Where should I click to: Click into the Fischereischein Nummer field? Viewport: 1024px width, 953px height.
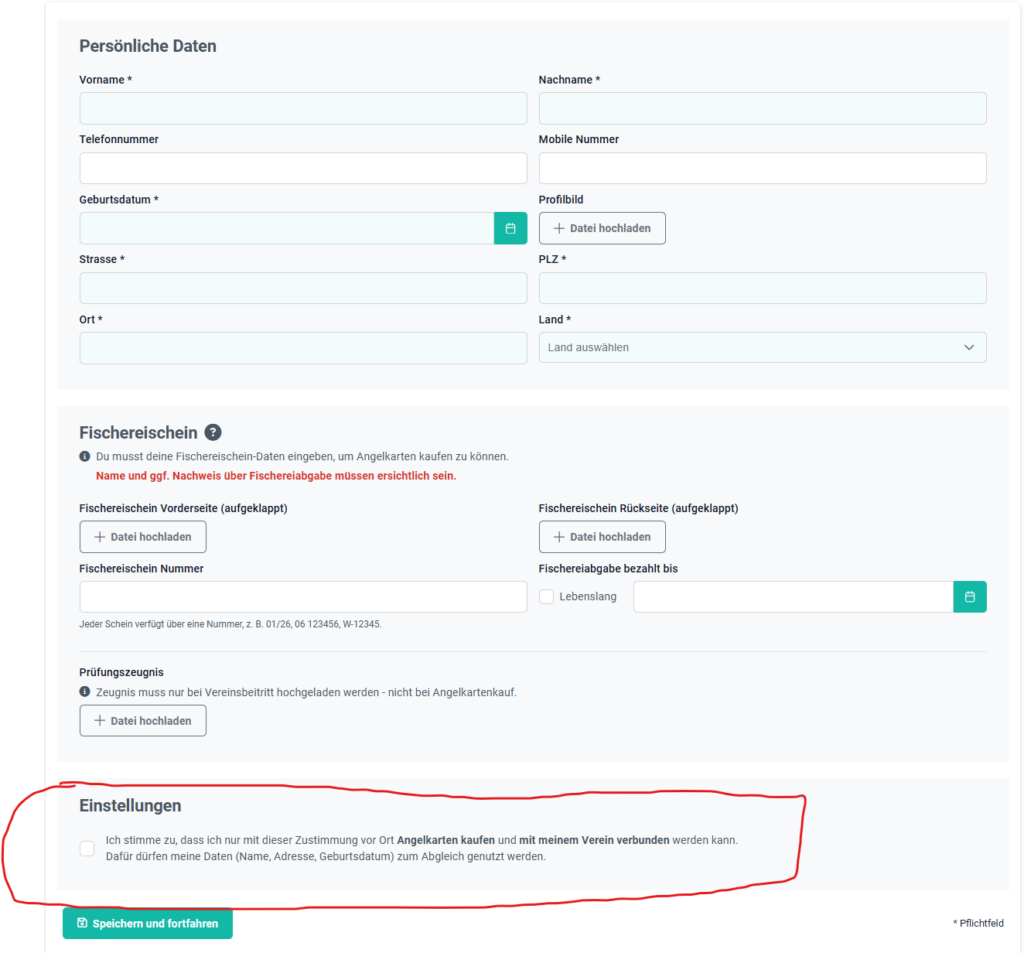(x=303, y=596)
